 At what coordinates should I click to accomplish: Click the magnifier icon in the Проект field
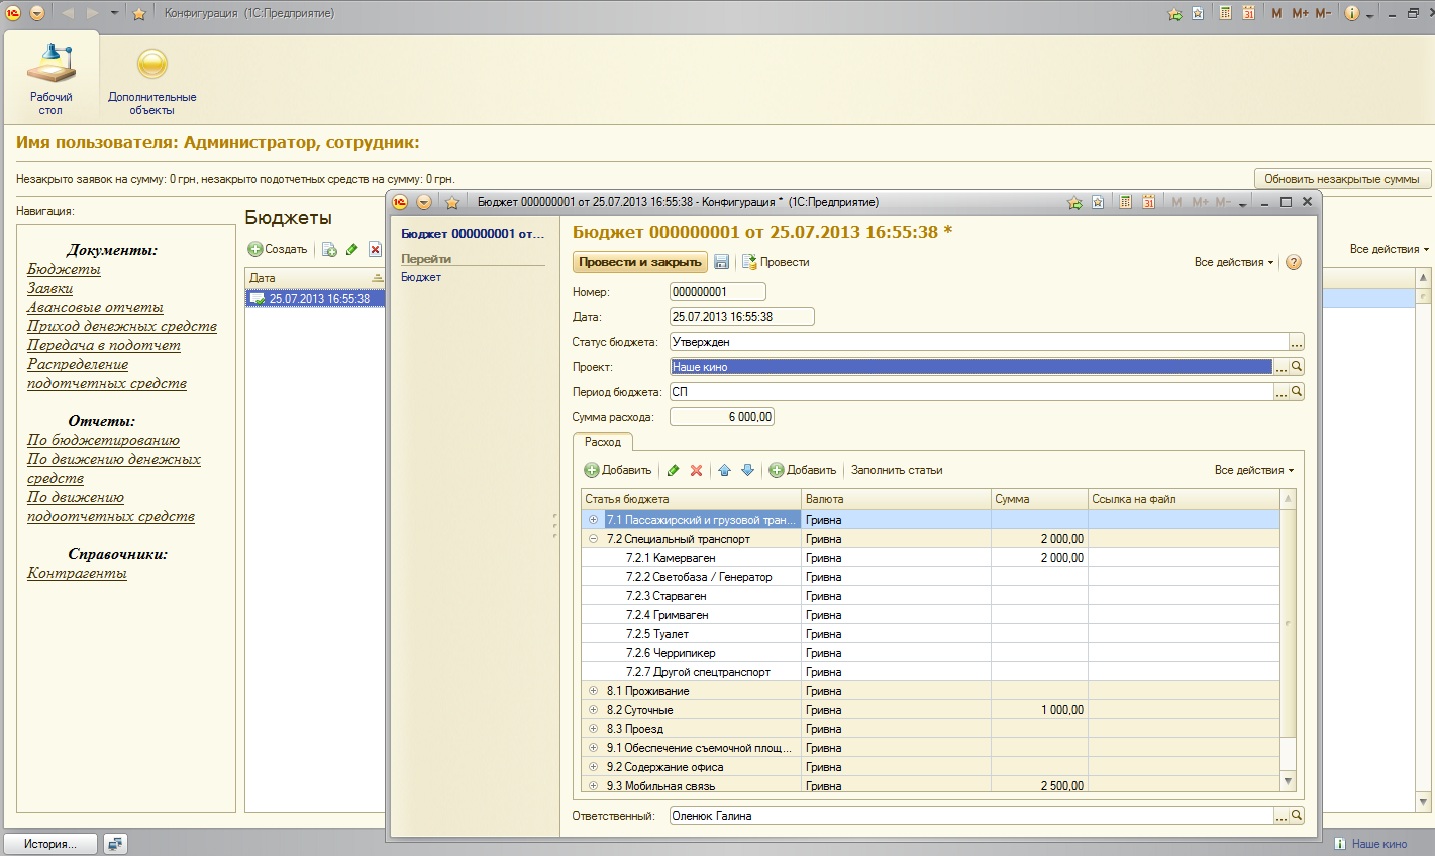pos(1297,367)
